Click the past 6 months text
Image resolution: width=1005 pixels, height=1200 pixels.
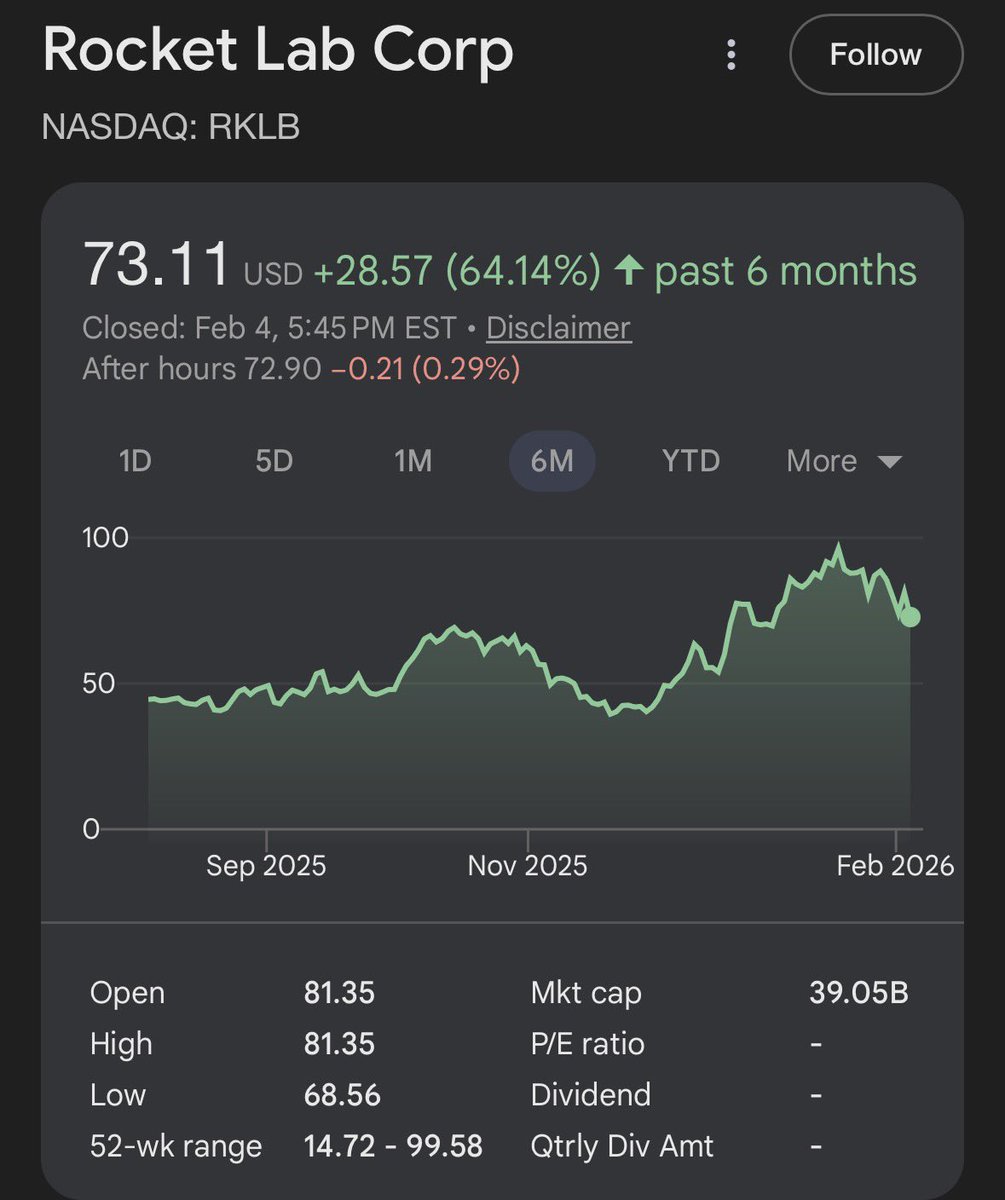[x=785, y=272]
